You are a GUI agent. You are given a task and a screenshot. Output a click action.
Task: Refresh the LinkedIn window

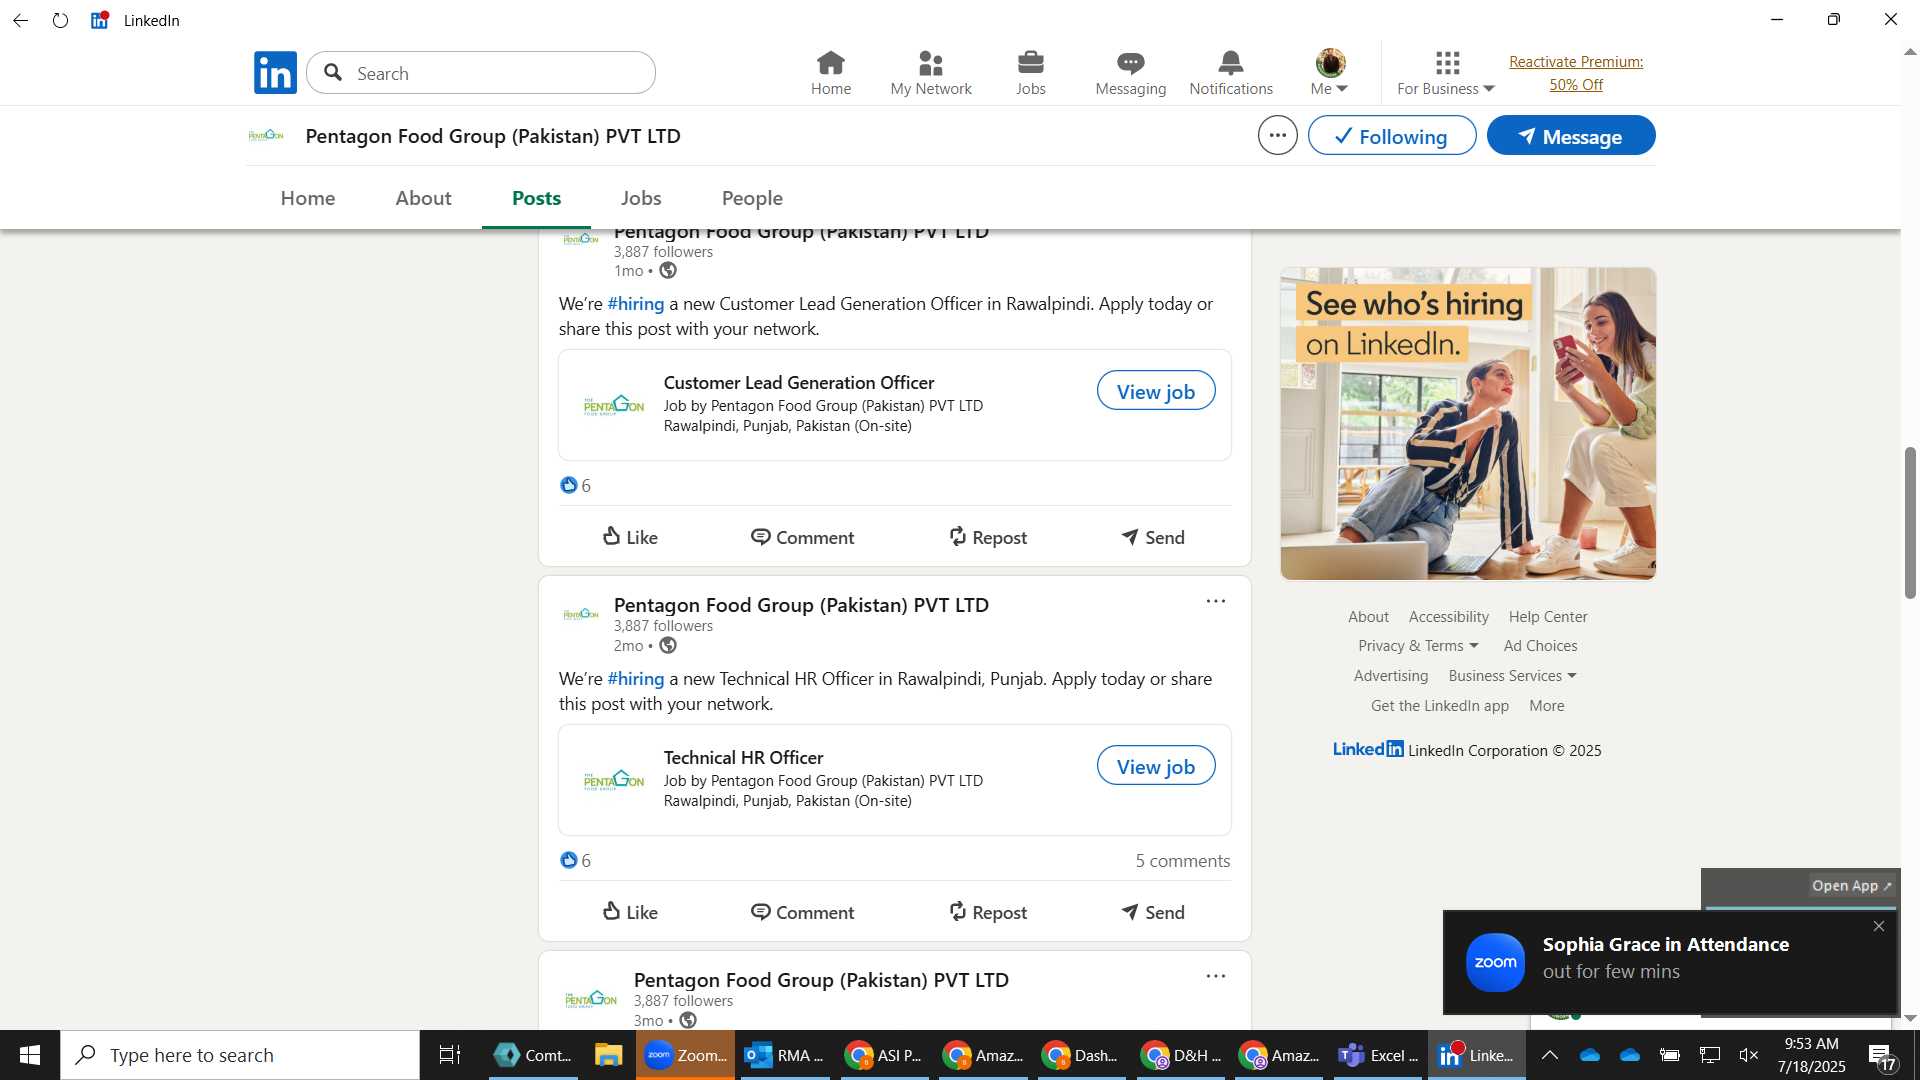click(60, 20)
